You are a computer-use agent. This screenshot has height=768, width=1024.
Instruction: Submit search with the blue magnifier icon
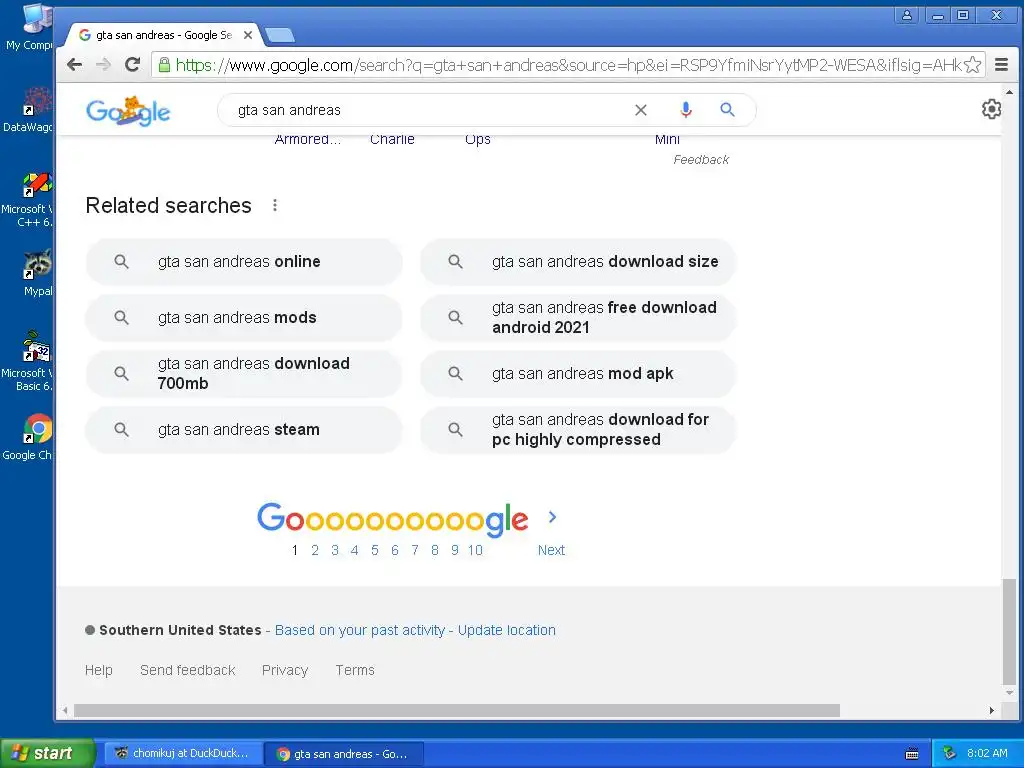point(728,110)
